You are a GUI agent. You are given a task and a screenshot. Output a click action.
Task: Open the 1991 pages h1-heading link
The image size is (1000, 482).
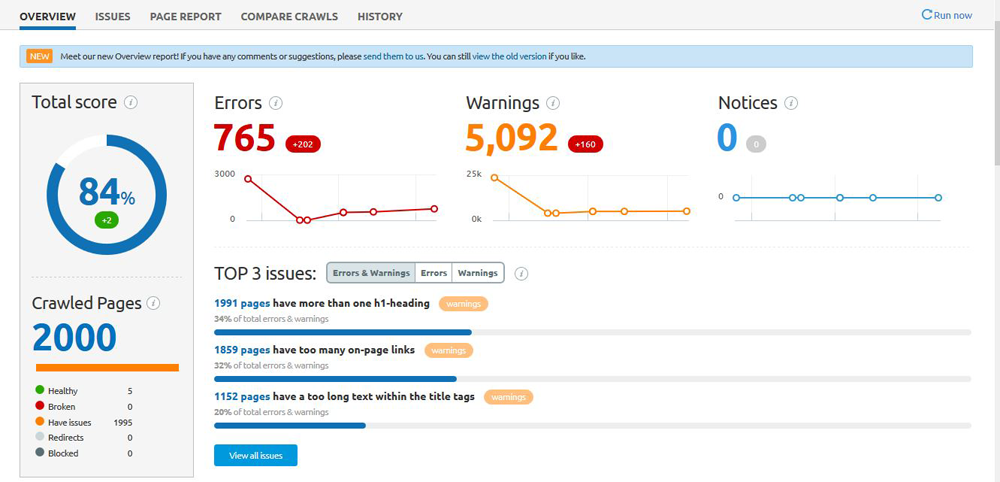point(242,303)
